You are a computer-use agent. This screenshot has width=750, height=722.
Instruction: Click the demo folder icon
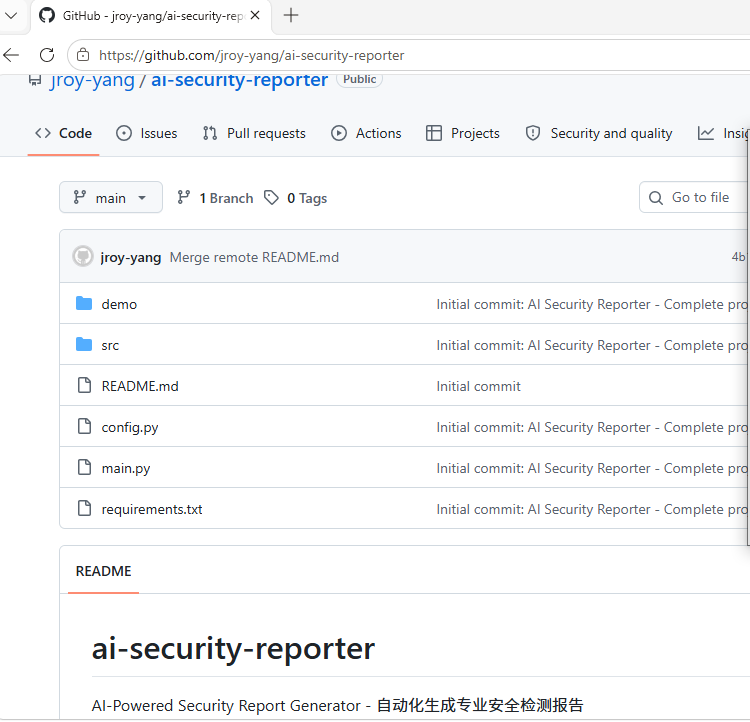[84, 304]
